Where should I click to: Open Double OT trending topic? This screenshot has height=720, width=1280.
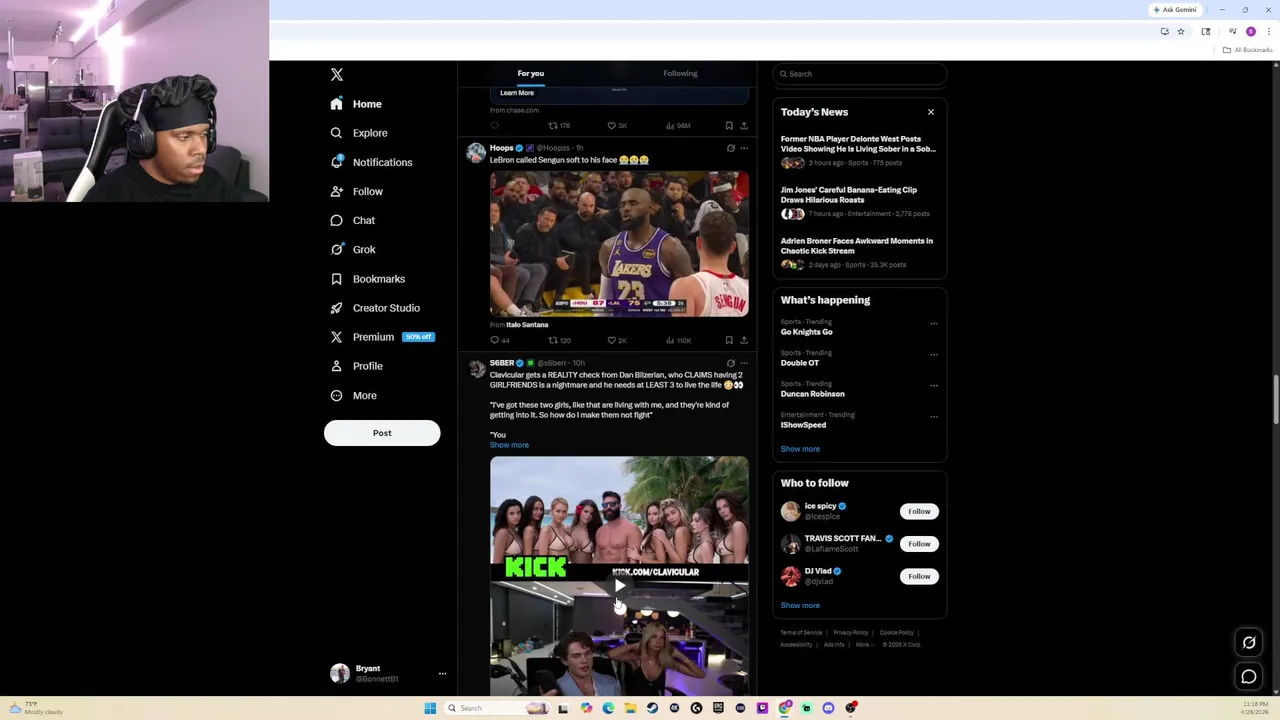pos(800,363)
